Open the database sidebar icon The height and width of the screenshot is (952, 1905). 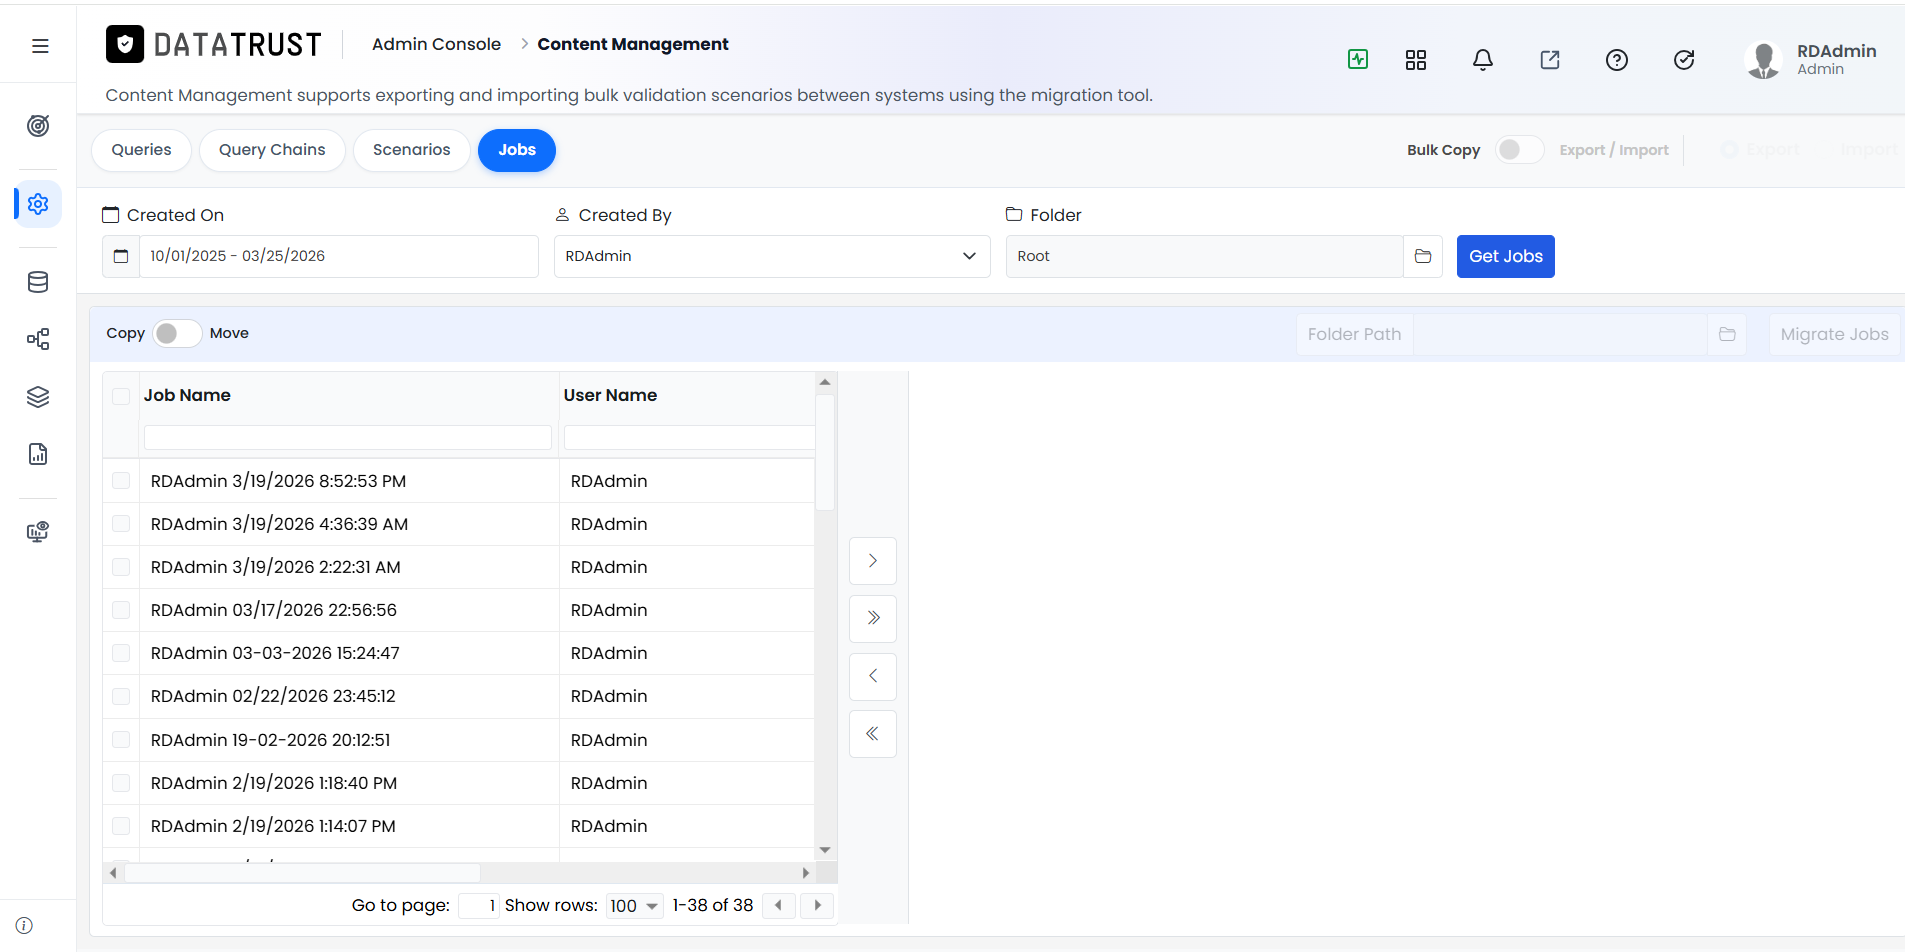38,282
